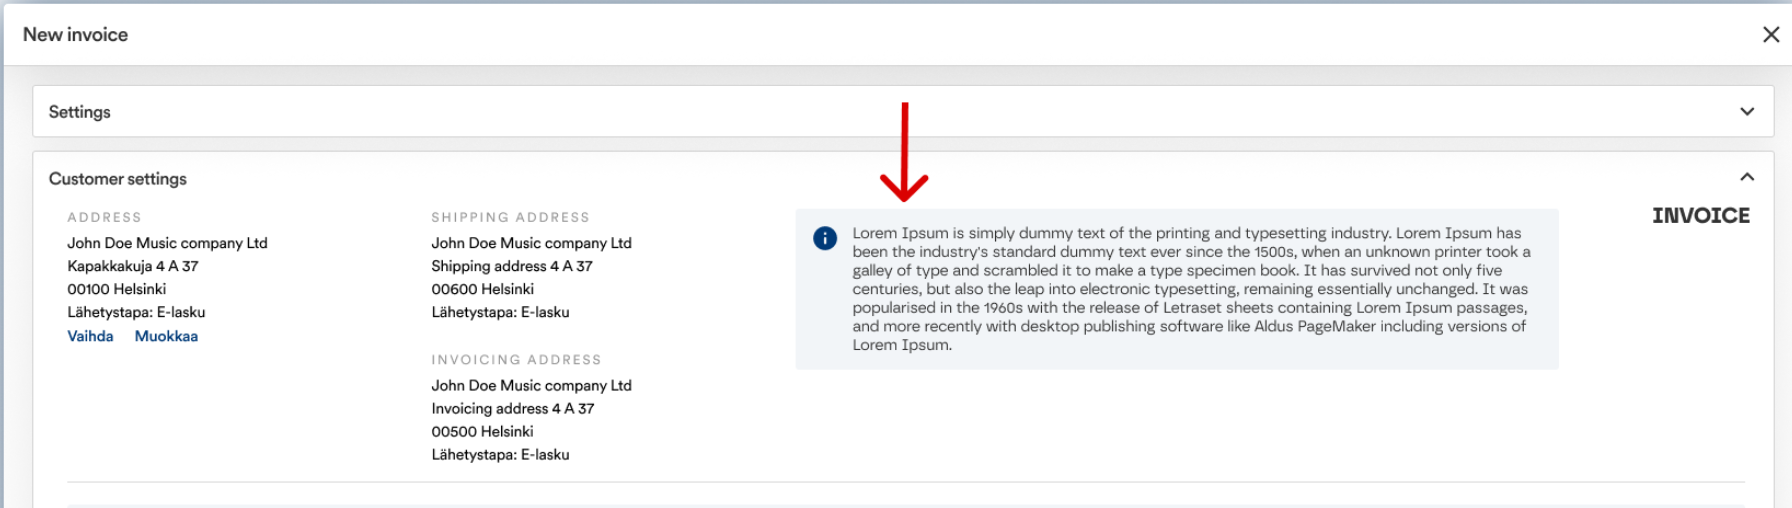Click the New invoice title
The image size is (1792, 508).
(76, 35)
